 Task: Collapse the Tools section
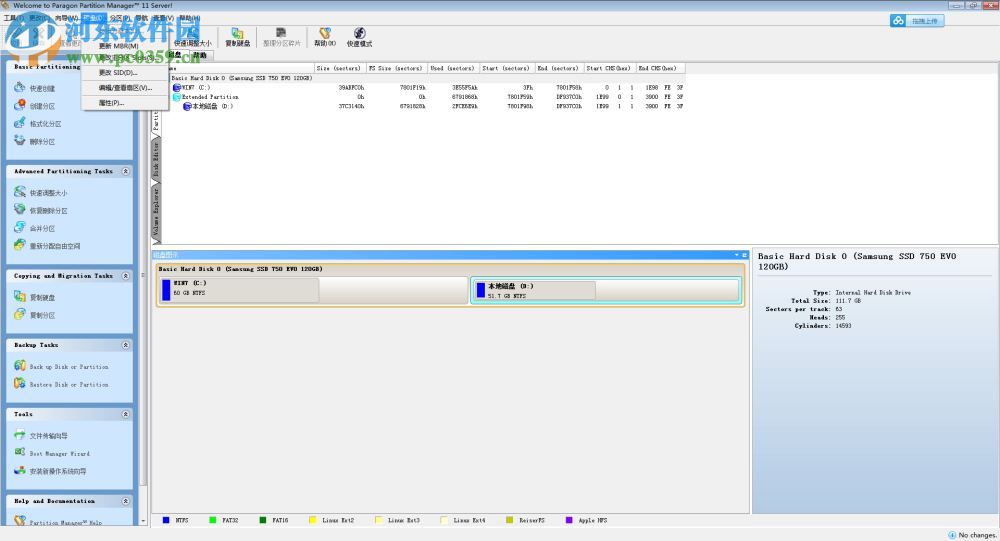(126, 415)
